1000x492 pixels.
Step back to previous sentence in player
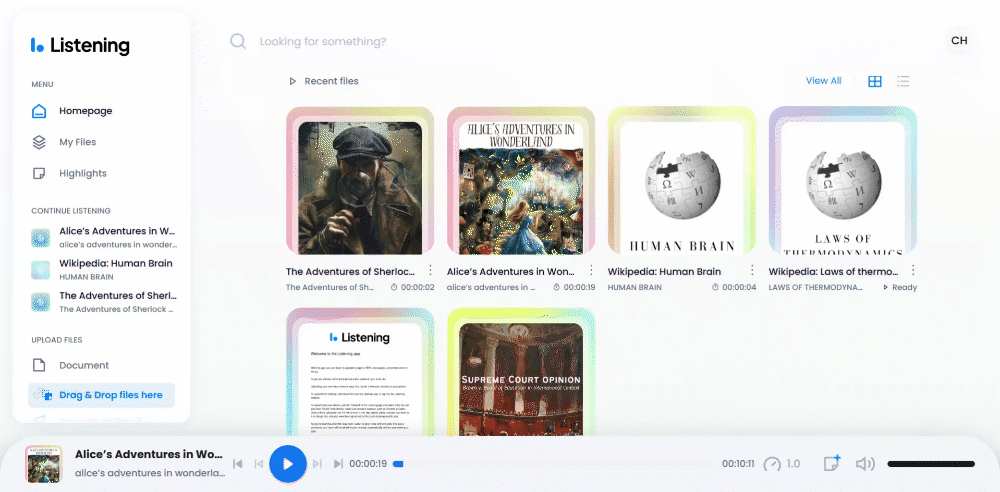point(258,464)
